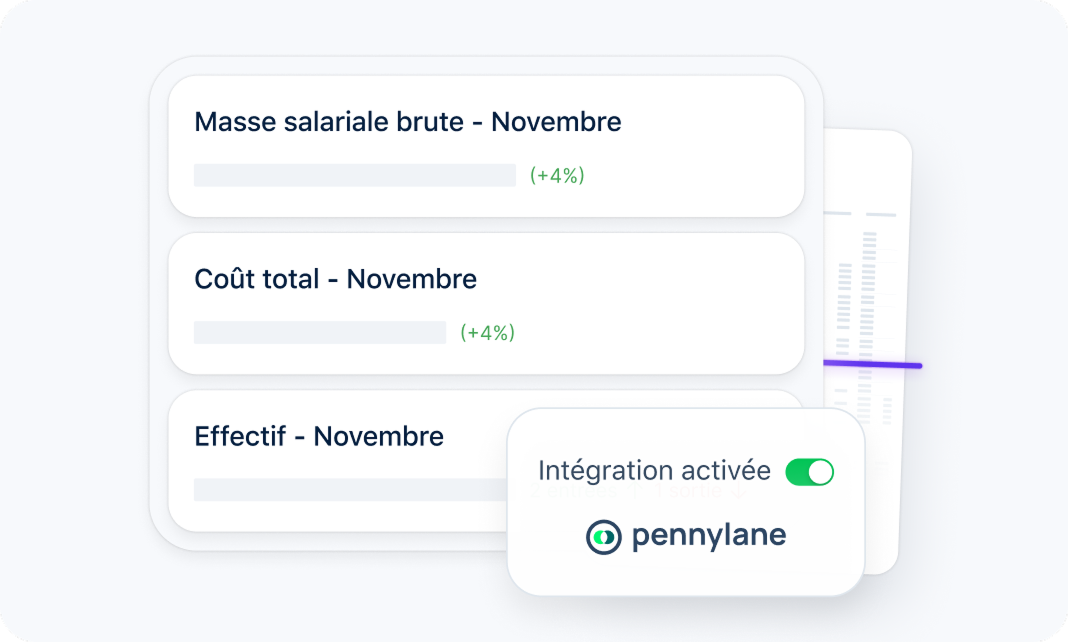Image resolution: width=1068 pixels, height=642 pixels.
Task: Click the small bottom-right column of payslip lines
Action: [887, 410]
